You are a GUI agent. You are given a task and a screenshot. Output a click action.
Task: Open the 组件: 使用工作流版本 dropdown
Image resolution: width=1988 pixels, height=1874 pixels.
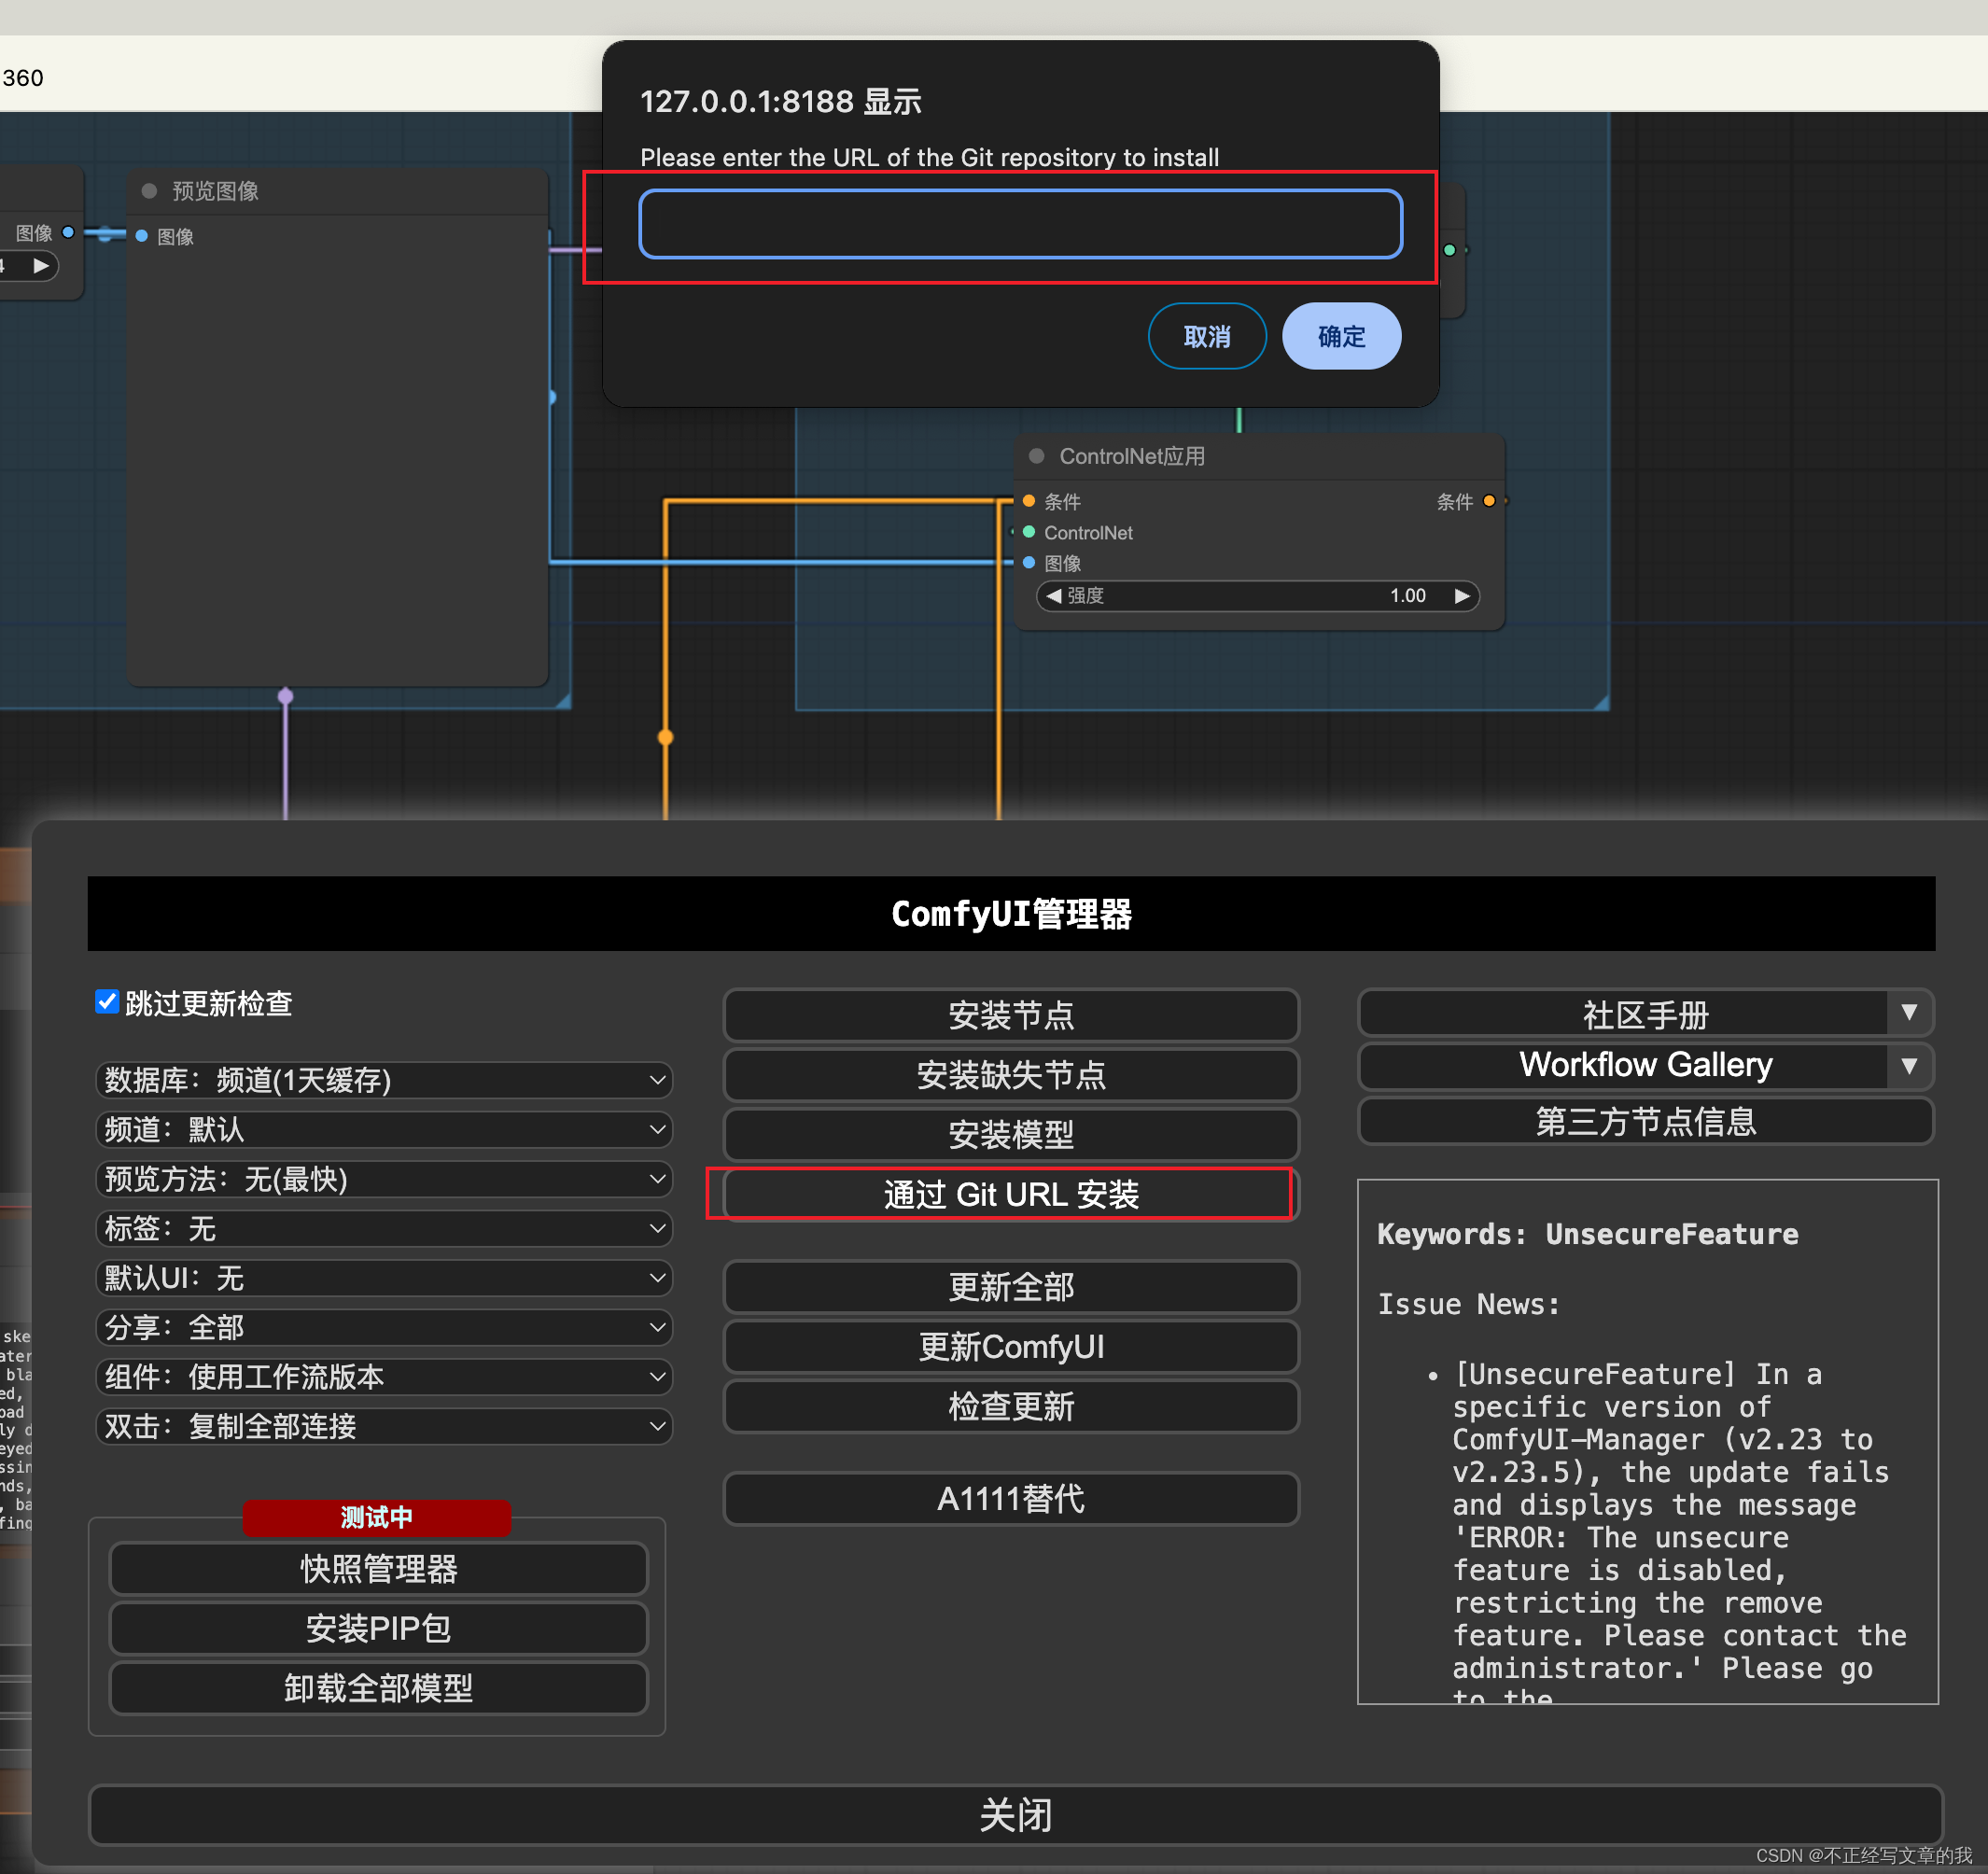(x=384, y=1377)
